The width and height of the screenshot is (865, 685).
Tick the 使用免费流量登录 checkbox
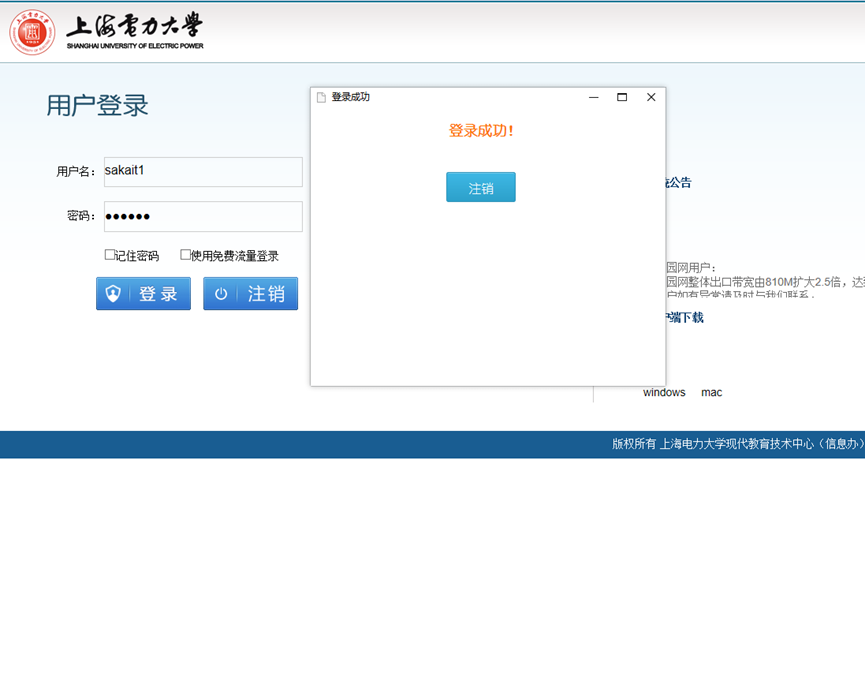pos(185,255)
